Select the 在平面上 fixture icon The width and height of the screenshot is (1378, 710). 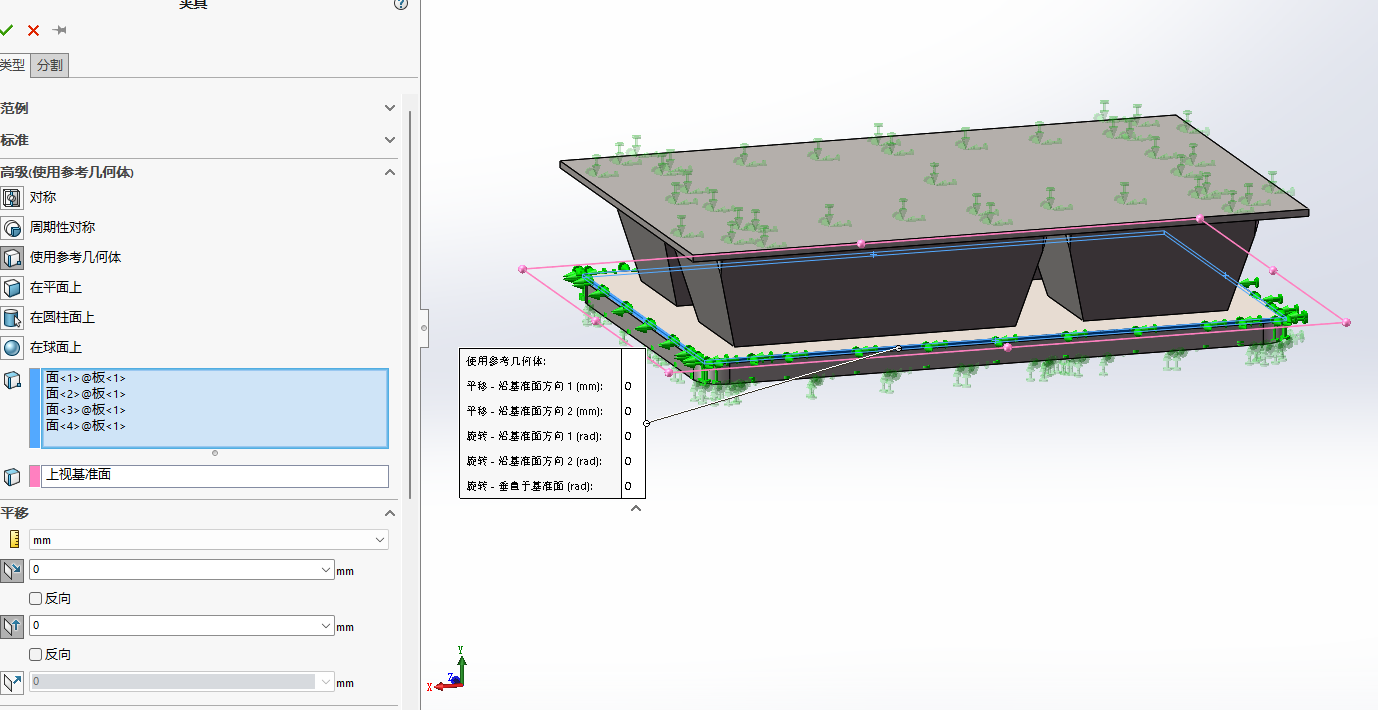pos(12,287)
